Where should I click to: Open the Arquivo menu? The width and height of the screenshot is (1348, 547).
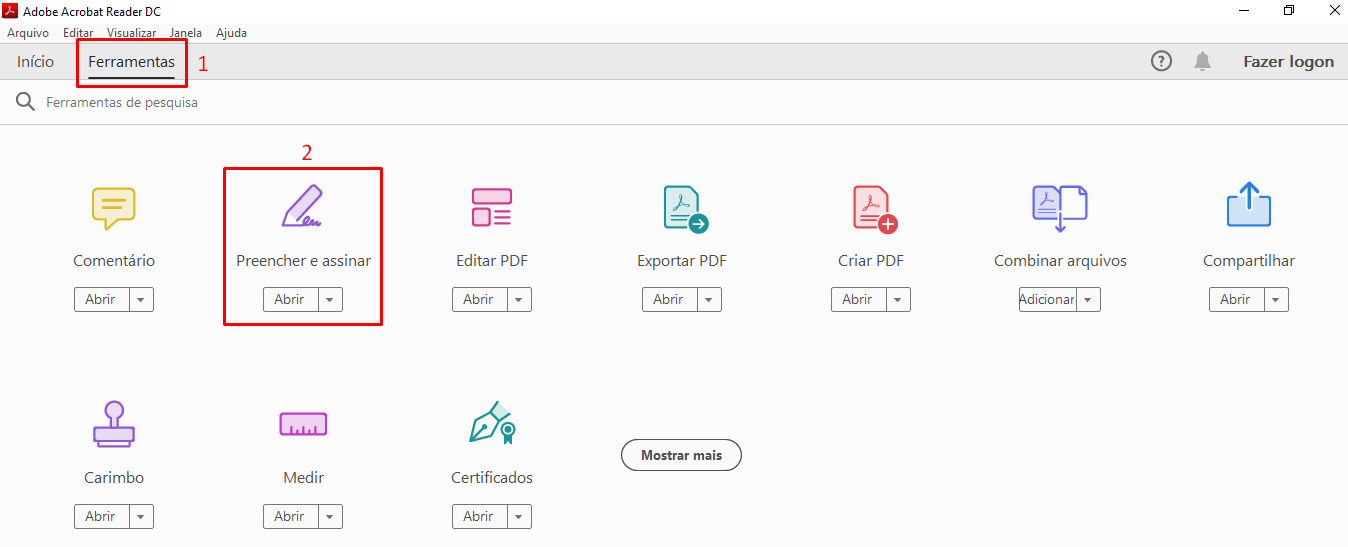(28, 33)
